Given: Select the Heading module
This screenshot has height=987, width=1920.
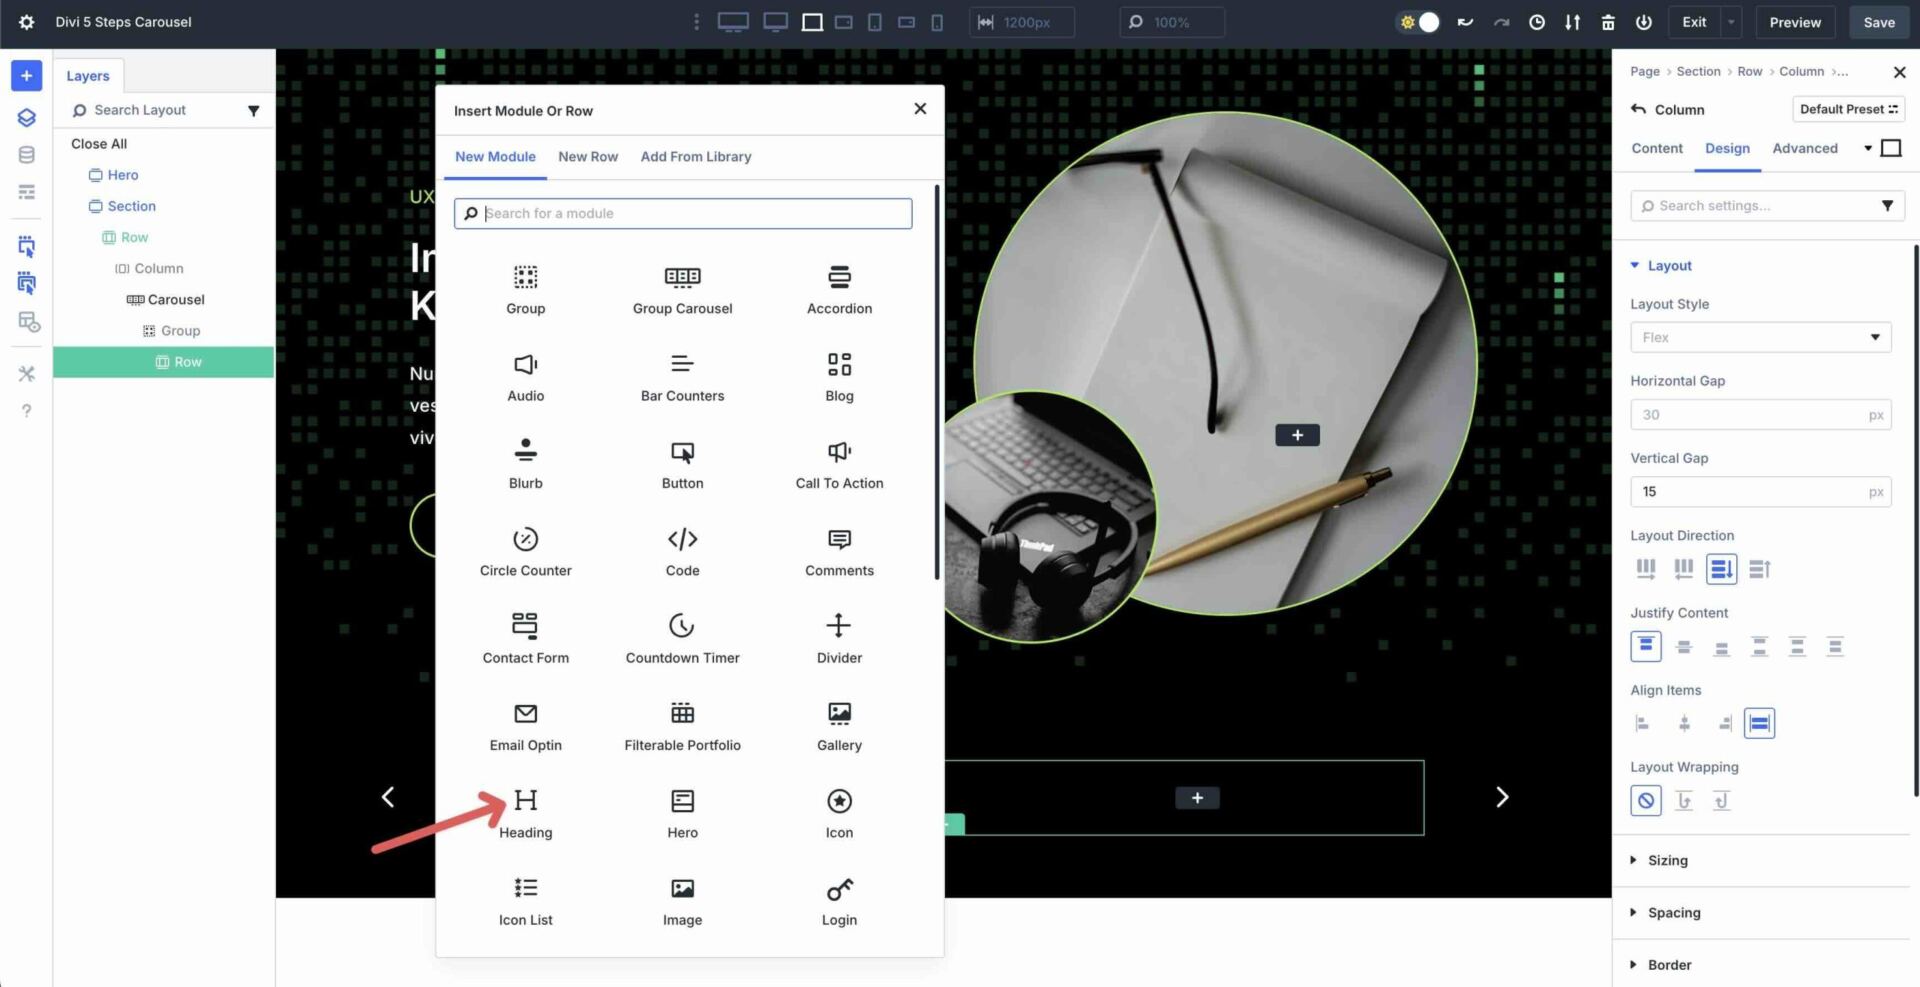Looking at the screenshot, I should pyautogui.click(x=525, y=810).
